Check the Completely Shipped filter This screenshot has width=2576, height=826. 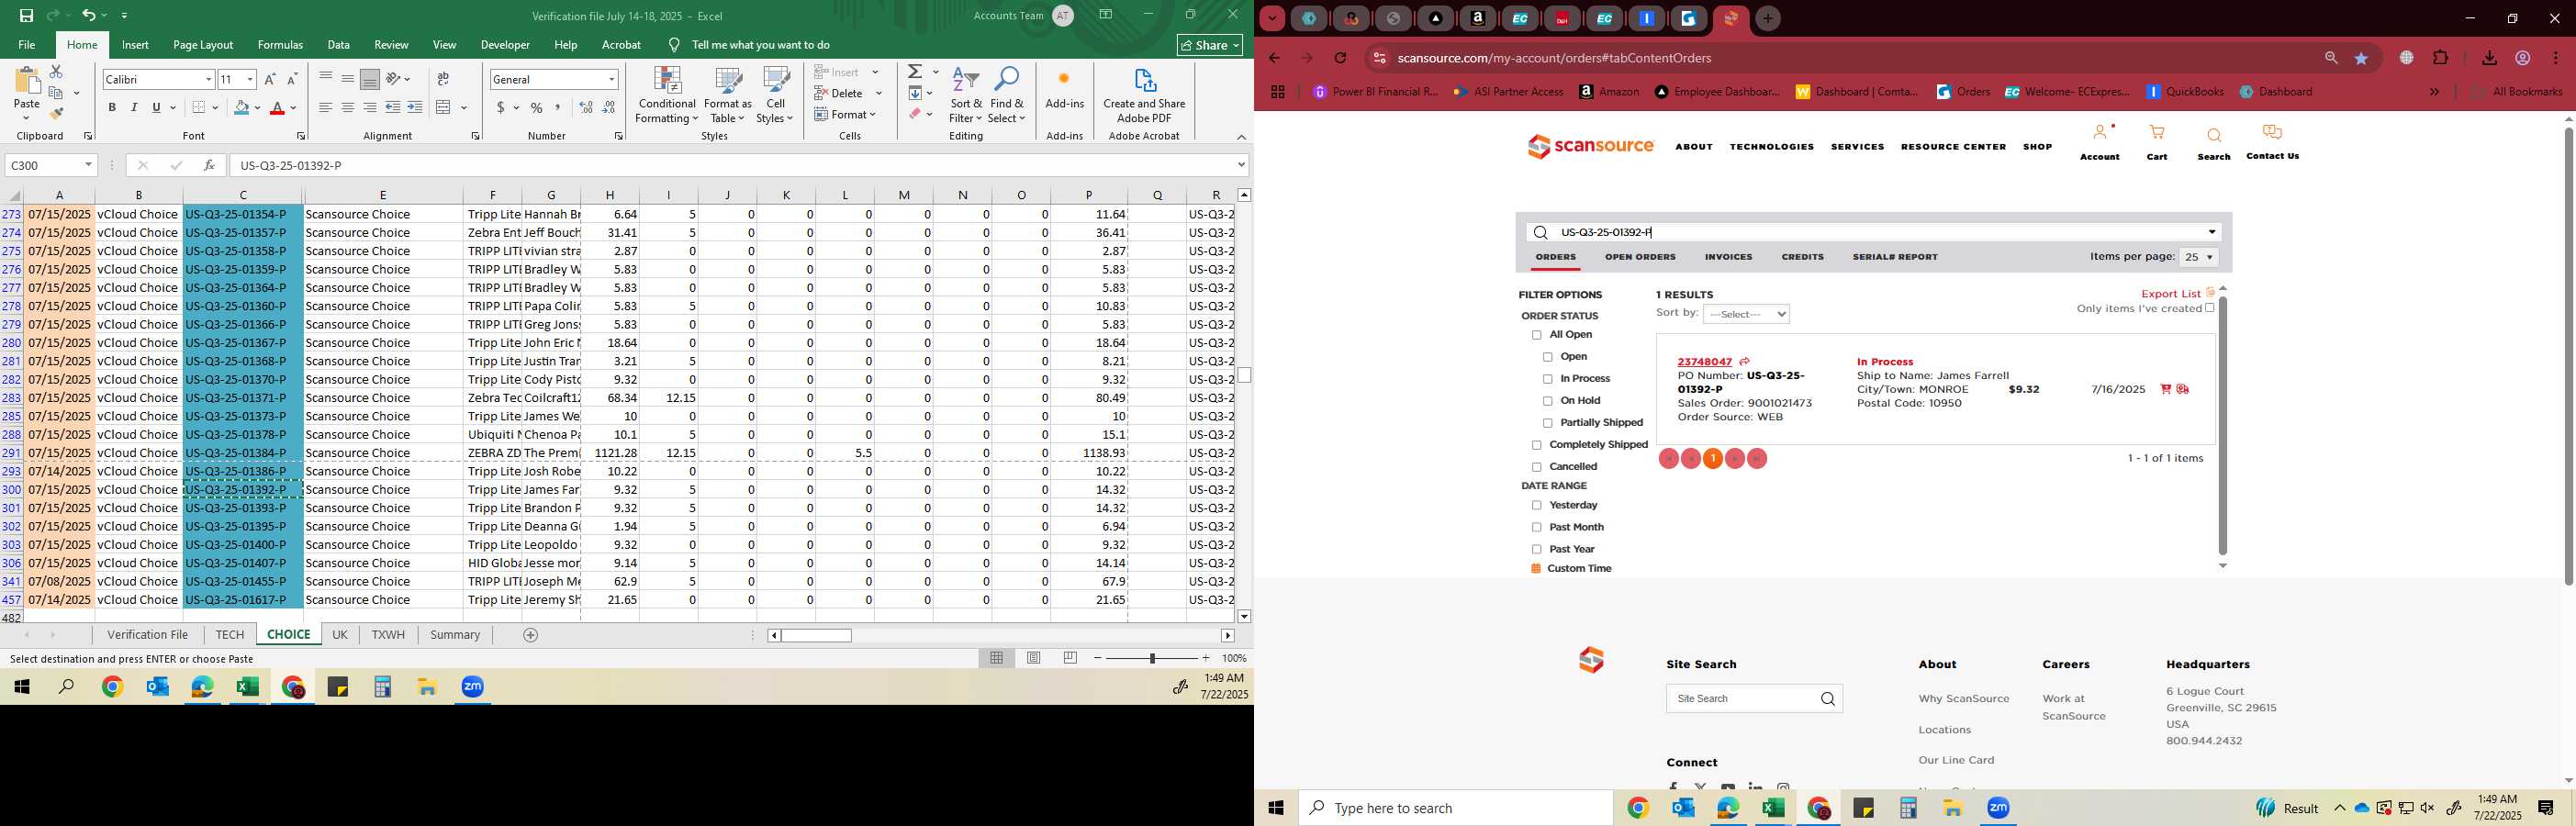tap(1537, 445)
